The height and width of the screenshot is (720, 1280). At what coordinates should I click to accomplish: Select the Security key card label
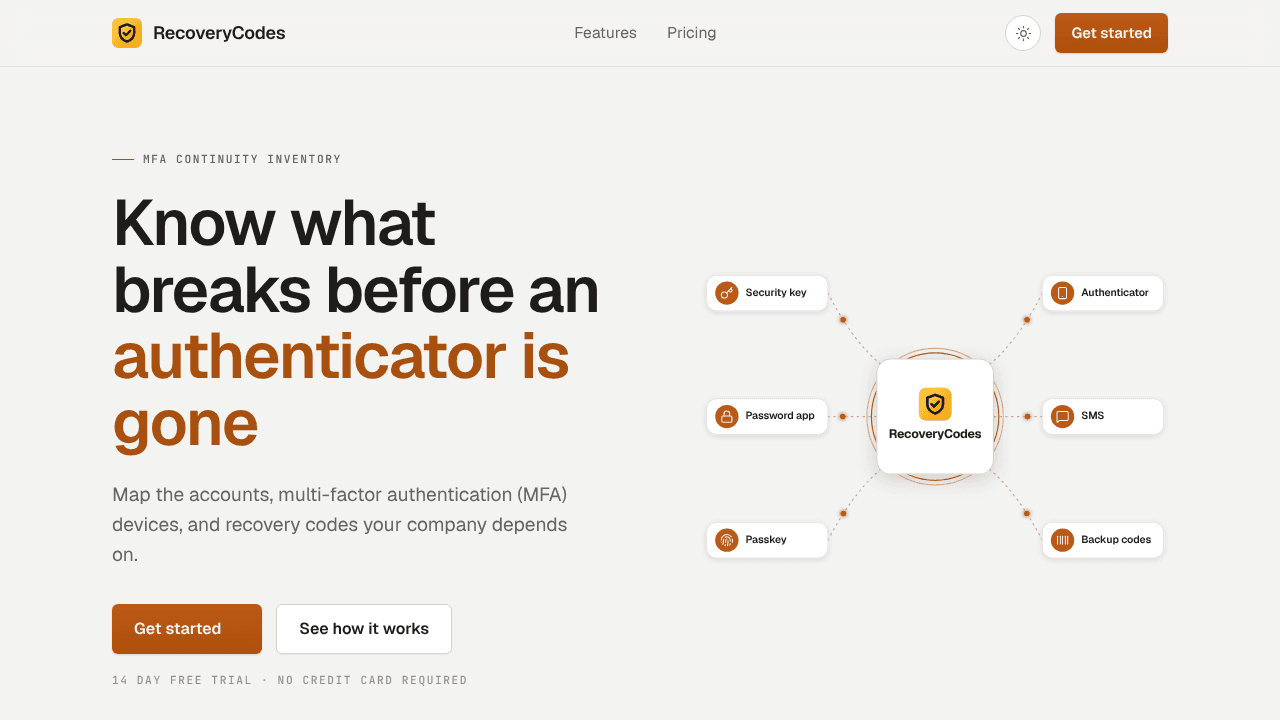tap(776, 293)
